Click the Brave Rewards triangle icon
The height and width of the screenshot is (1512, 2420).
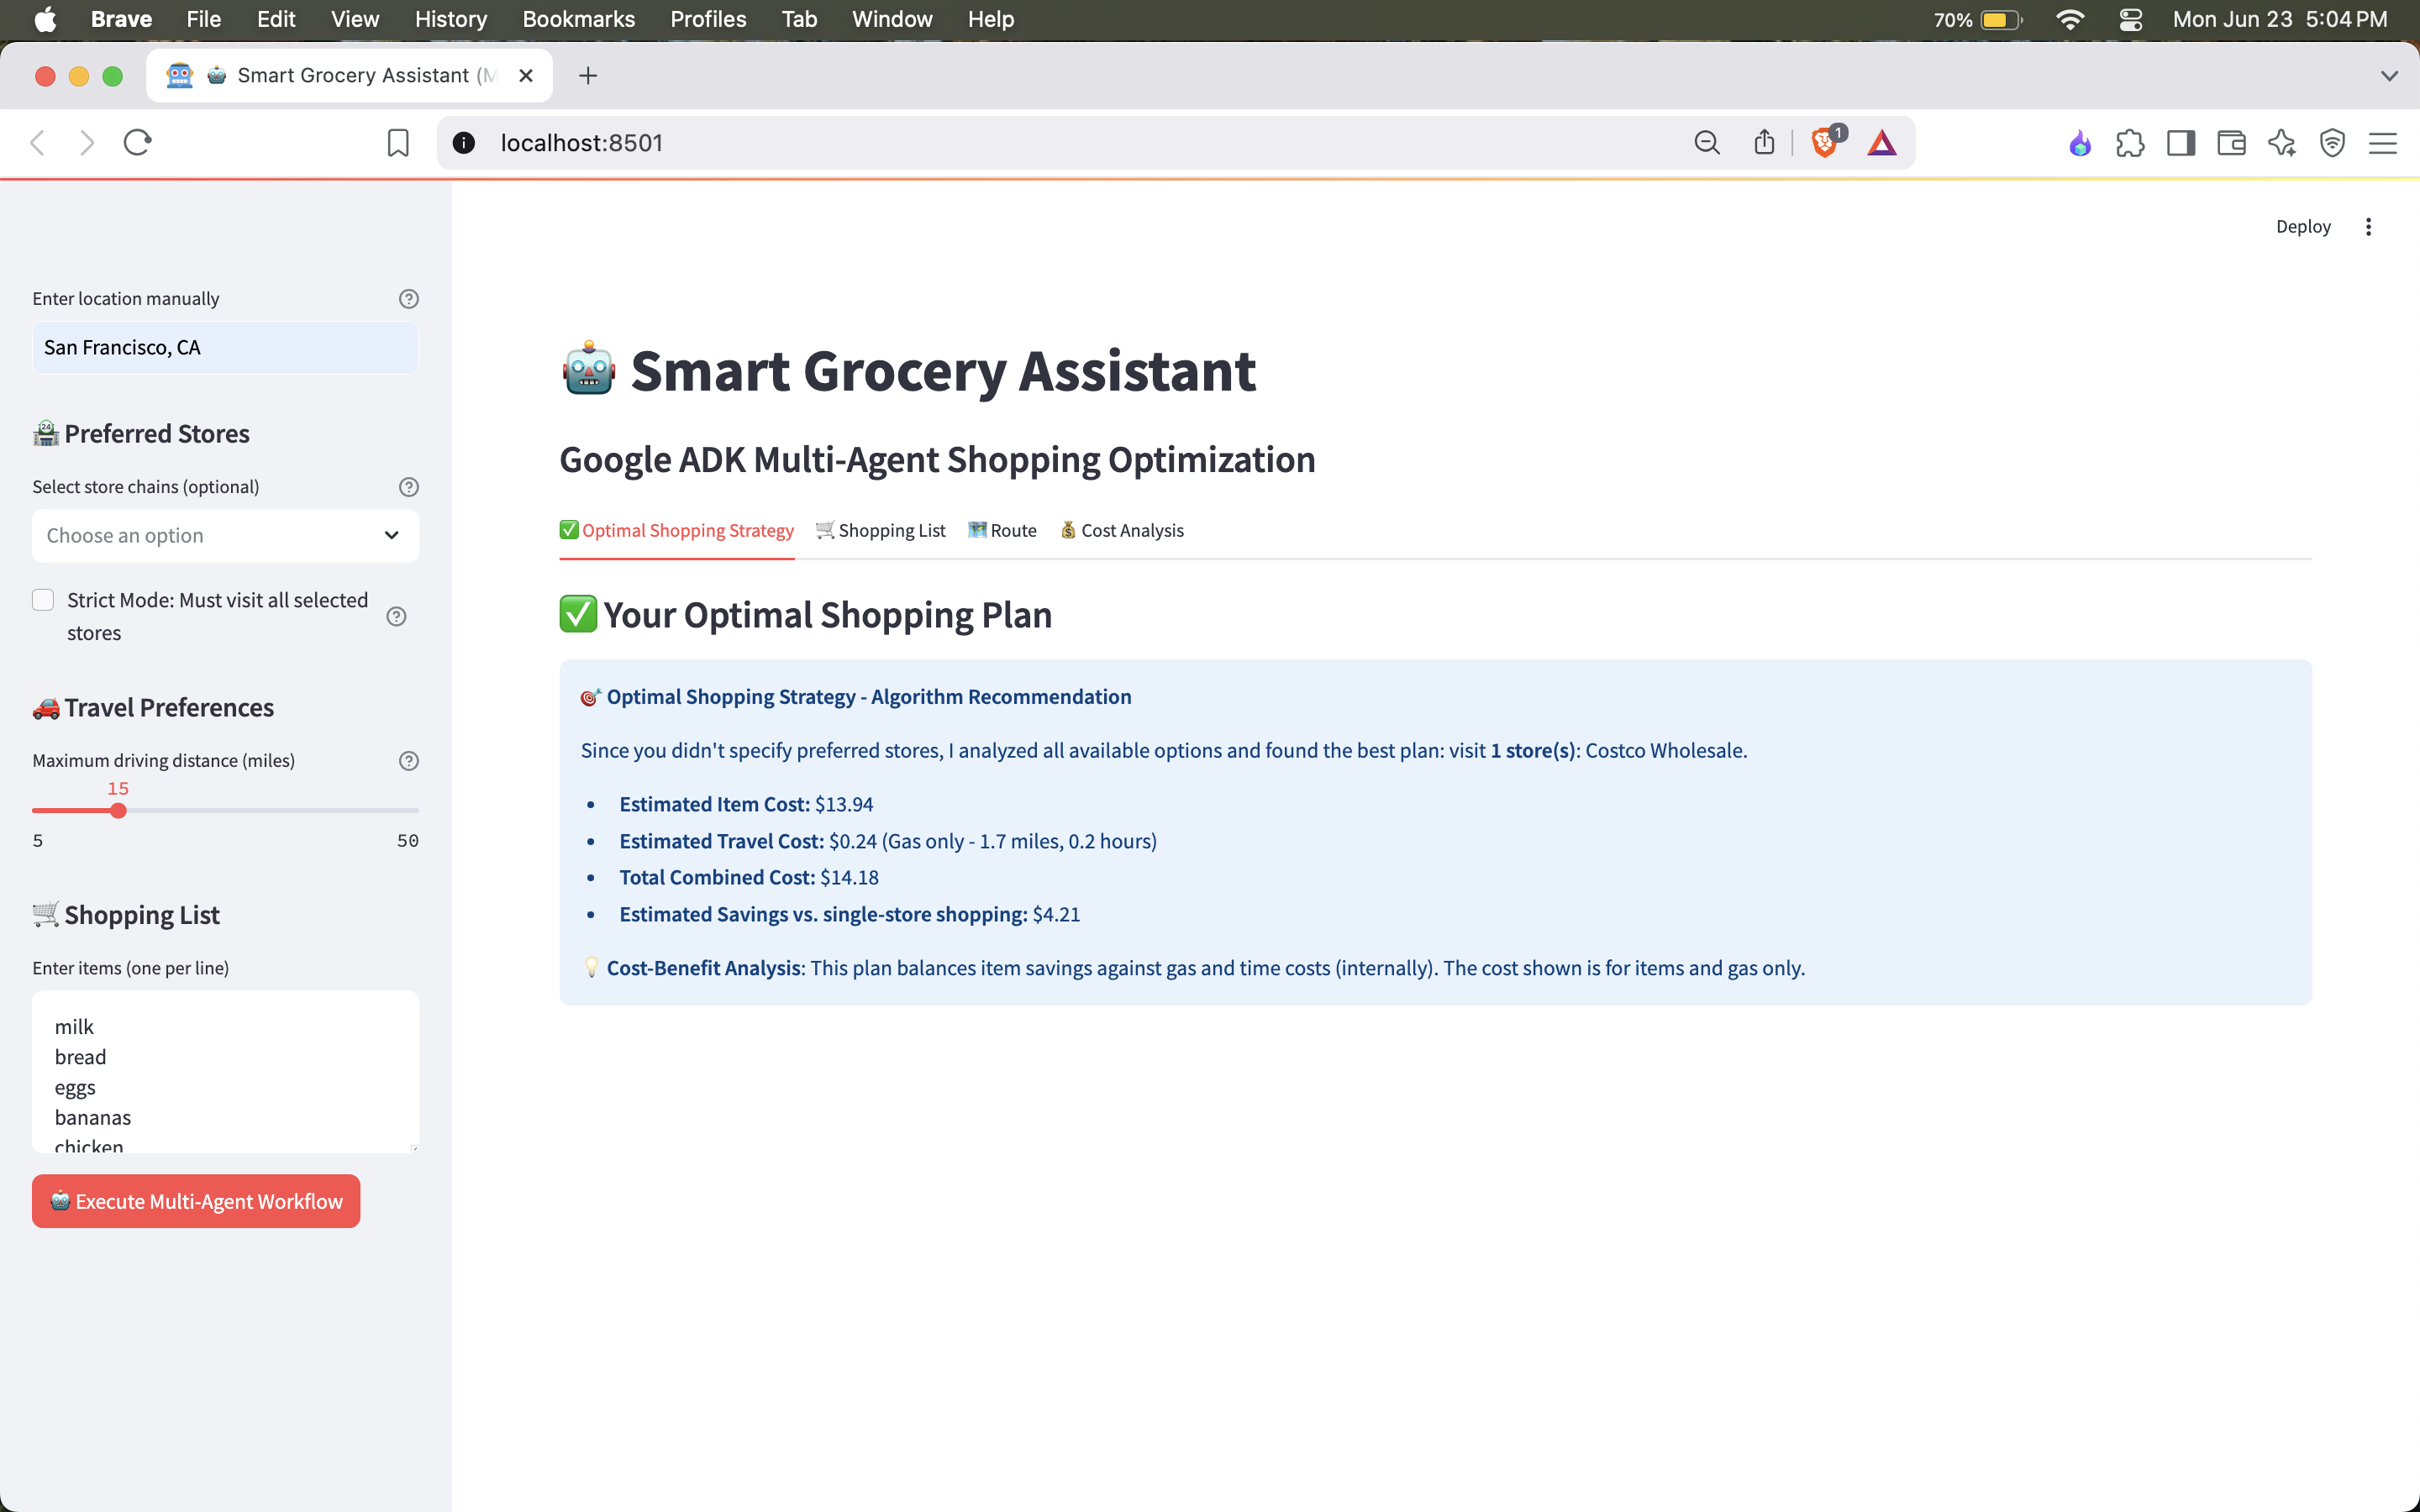point(1881,143)
